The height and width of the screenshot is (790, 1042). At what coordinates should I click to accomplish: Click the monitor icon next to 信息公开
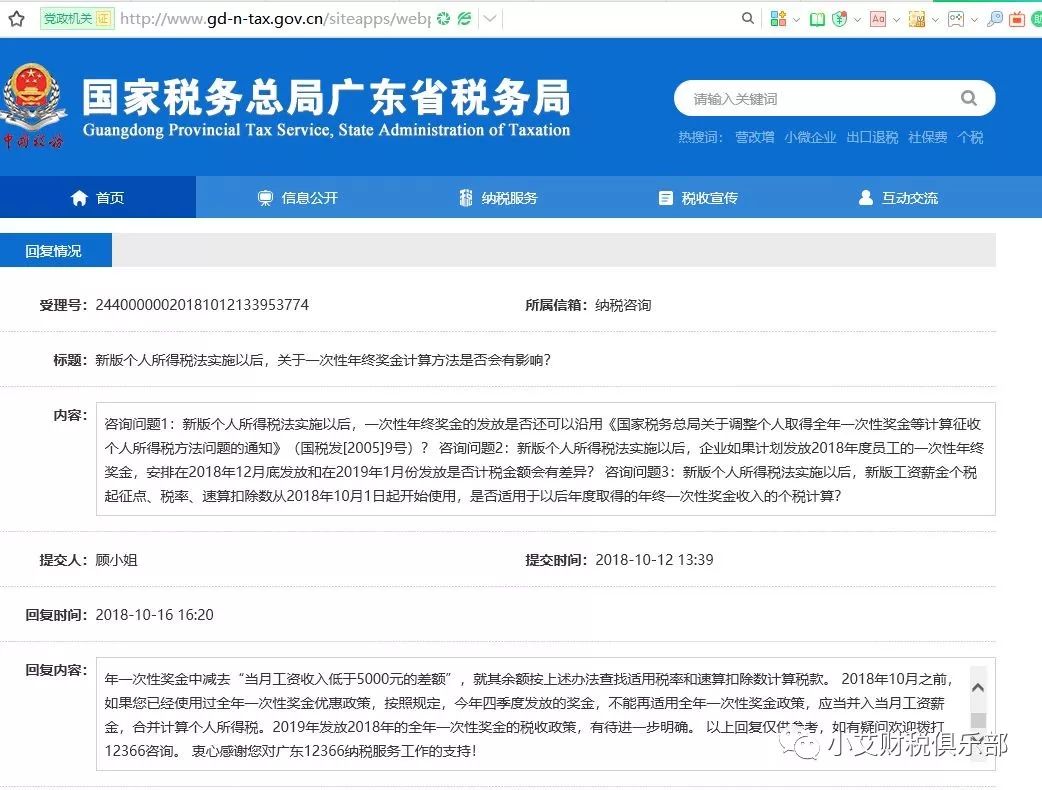tap(265, 198)
